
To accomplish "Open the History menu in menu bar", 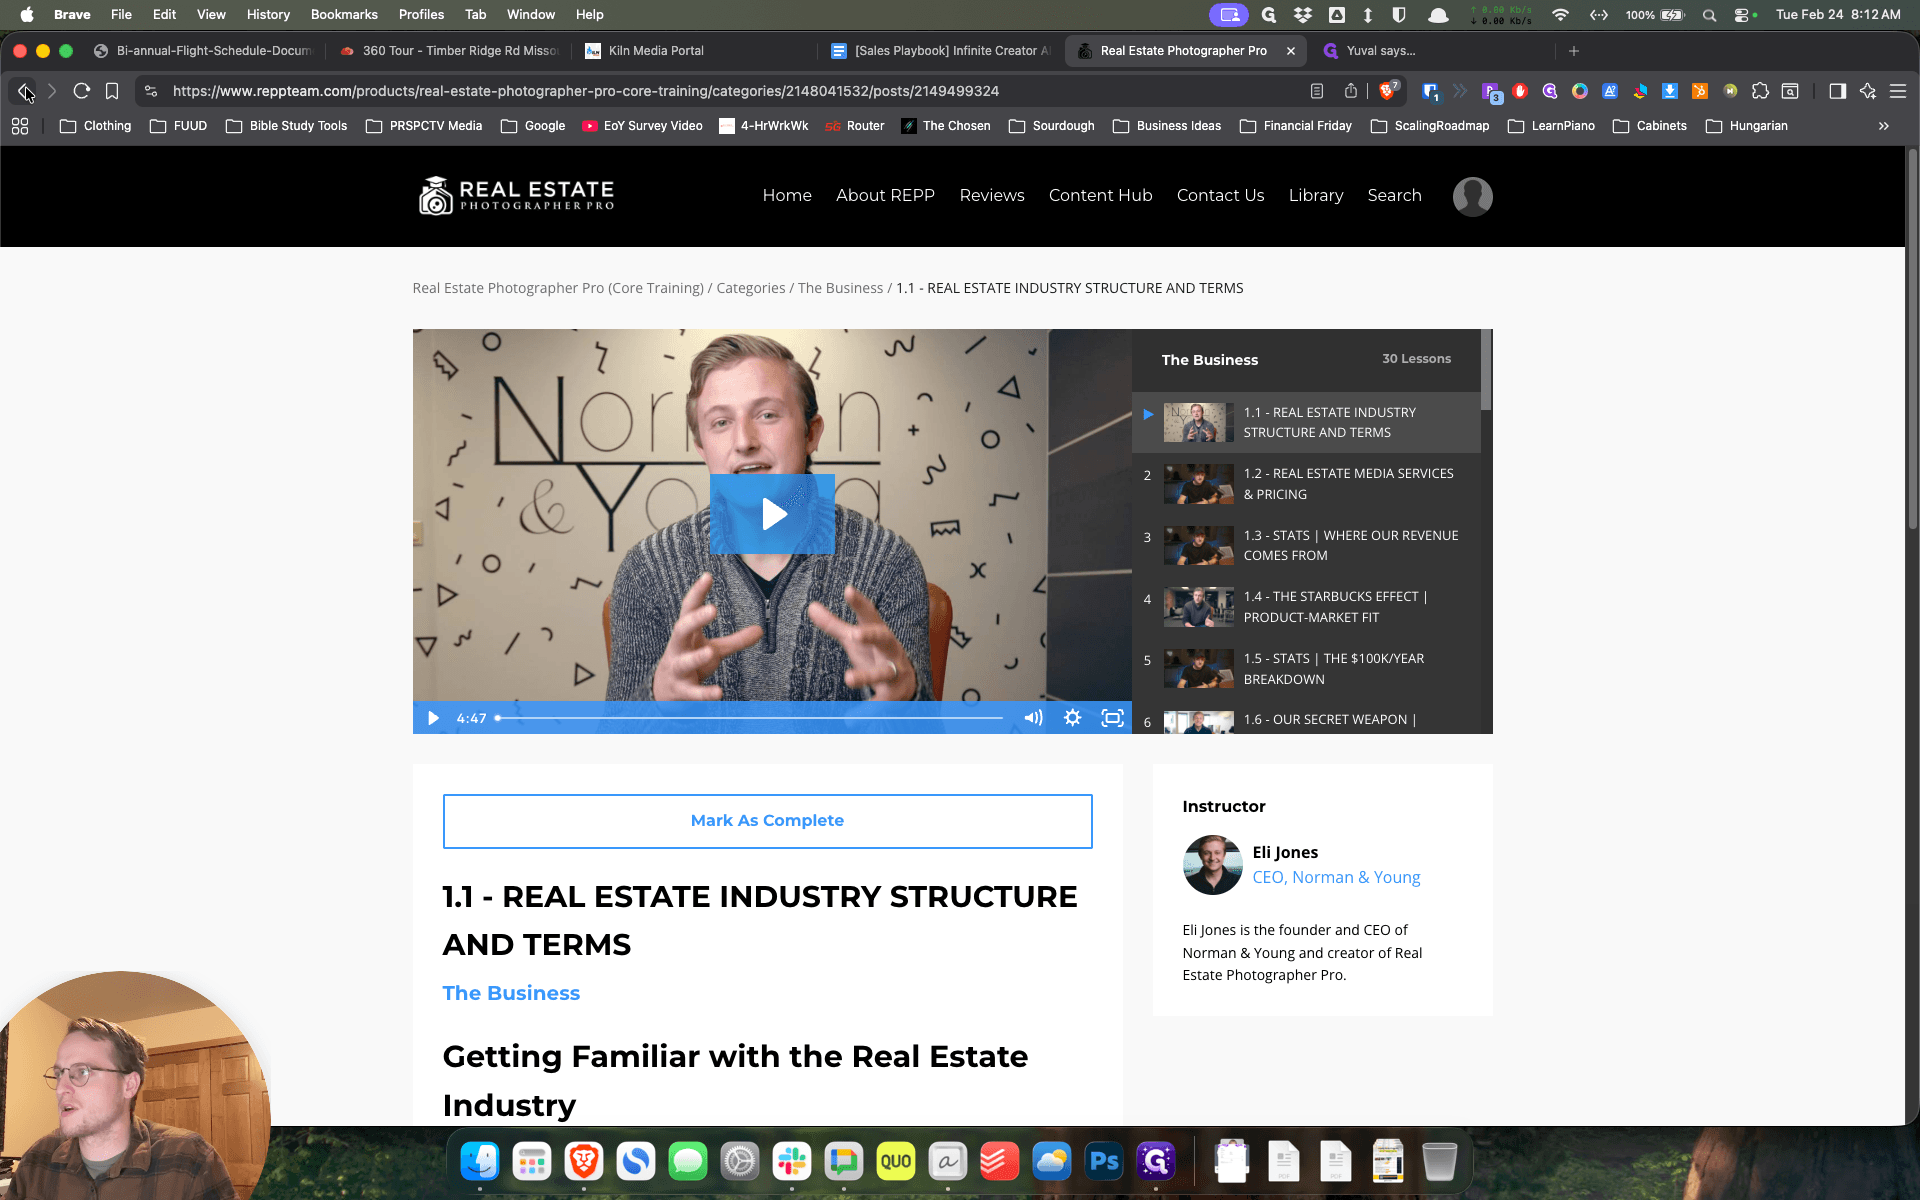I will point(268,15).
